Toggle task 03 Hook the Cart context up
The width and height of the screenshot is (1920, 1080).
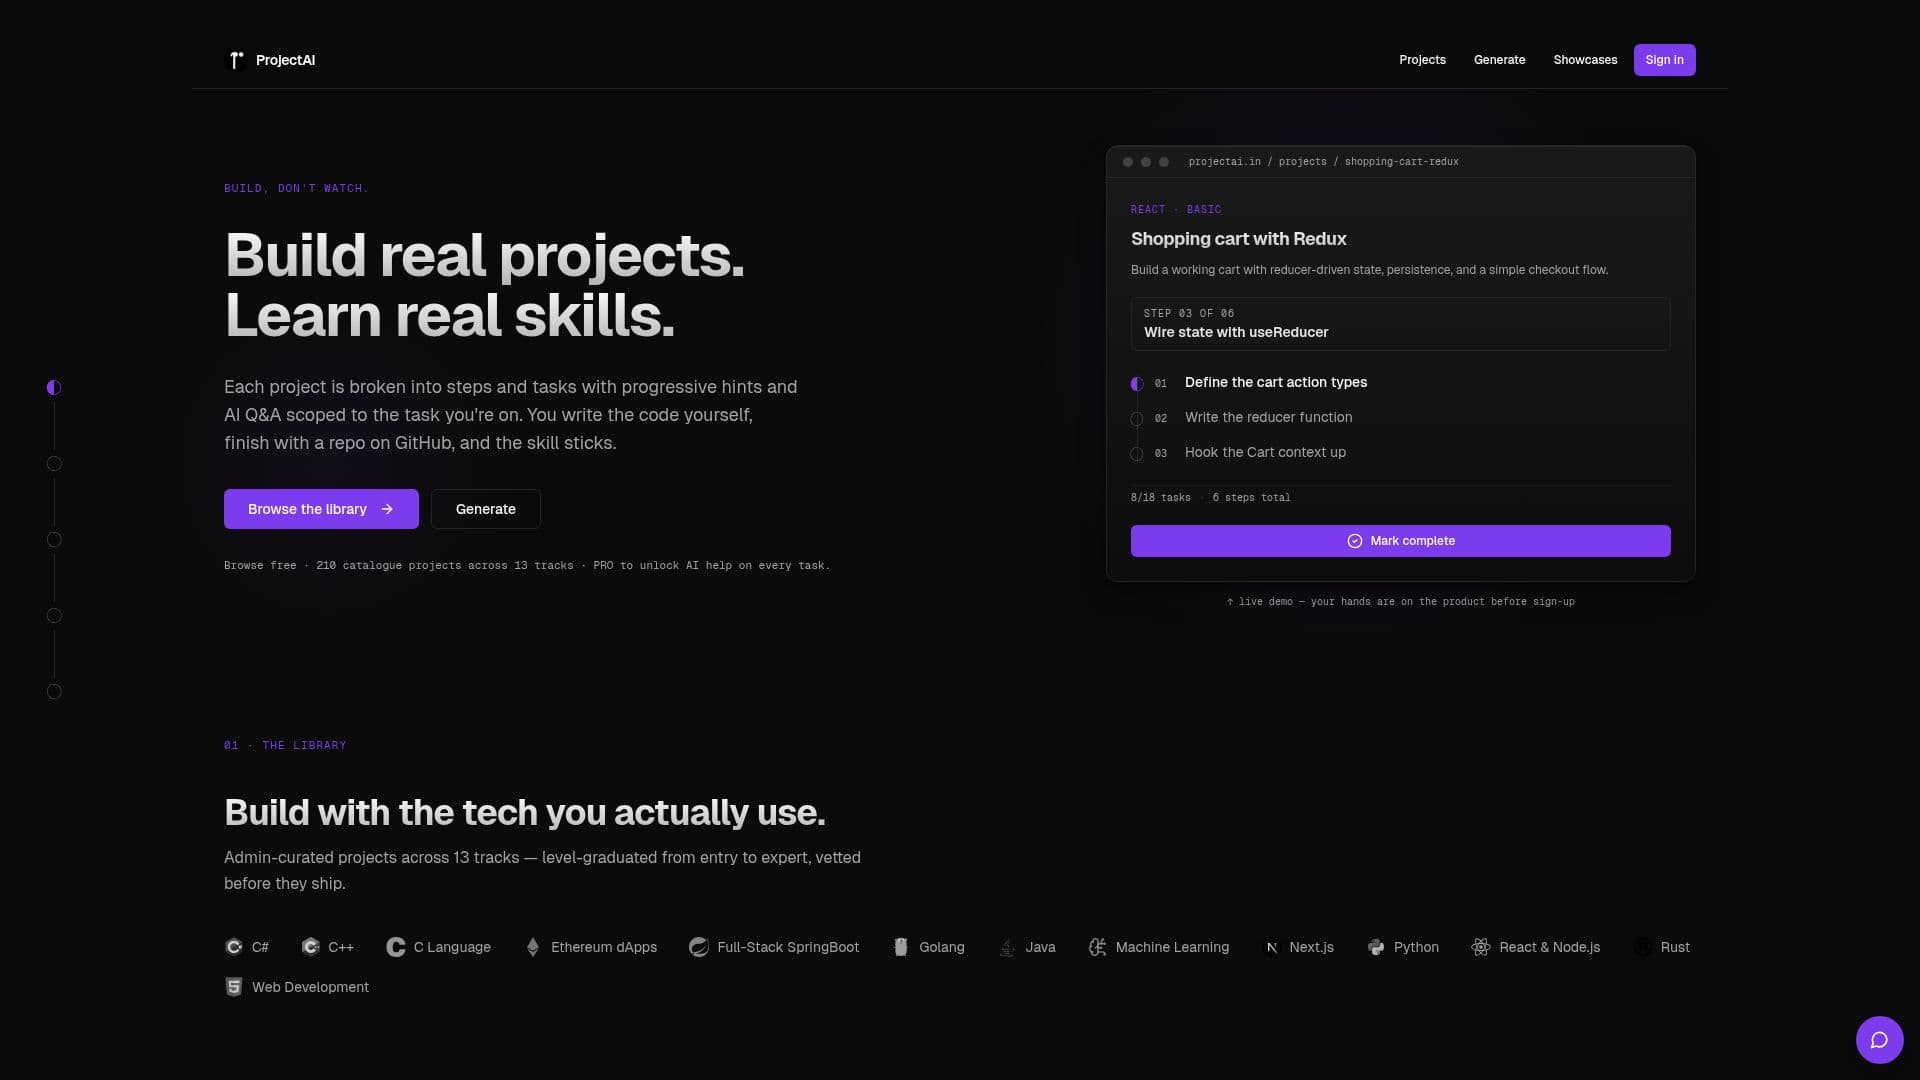[1137, 454]
